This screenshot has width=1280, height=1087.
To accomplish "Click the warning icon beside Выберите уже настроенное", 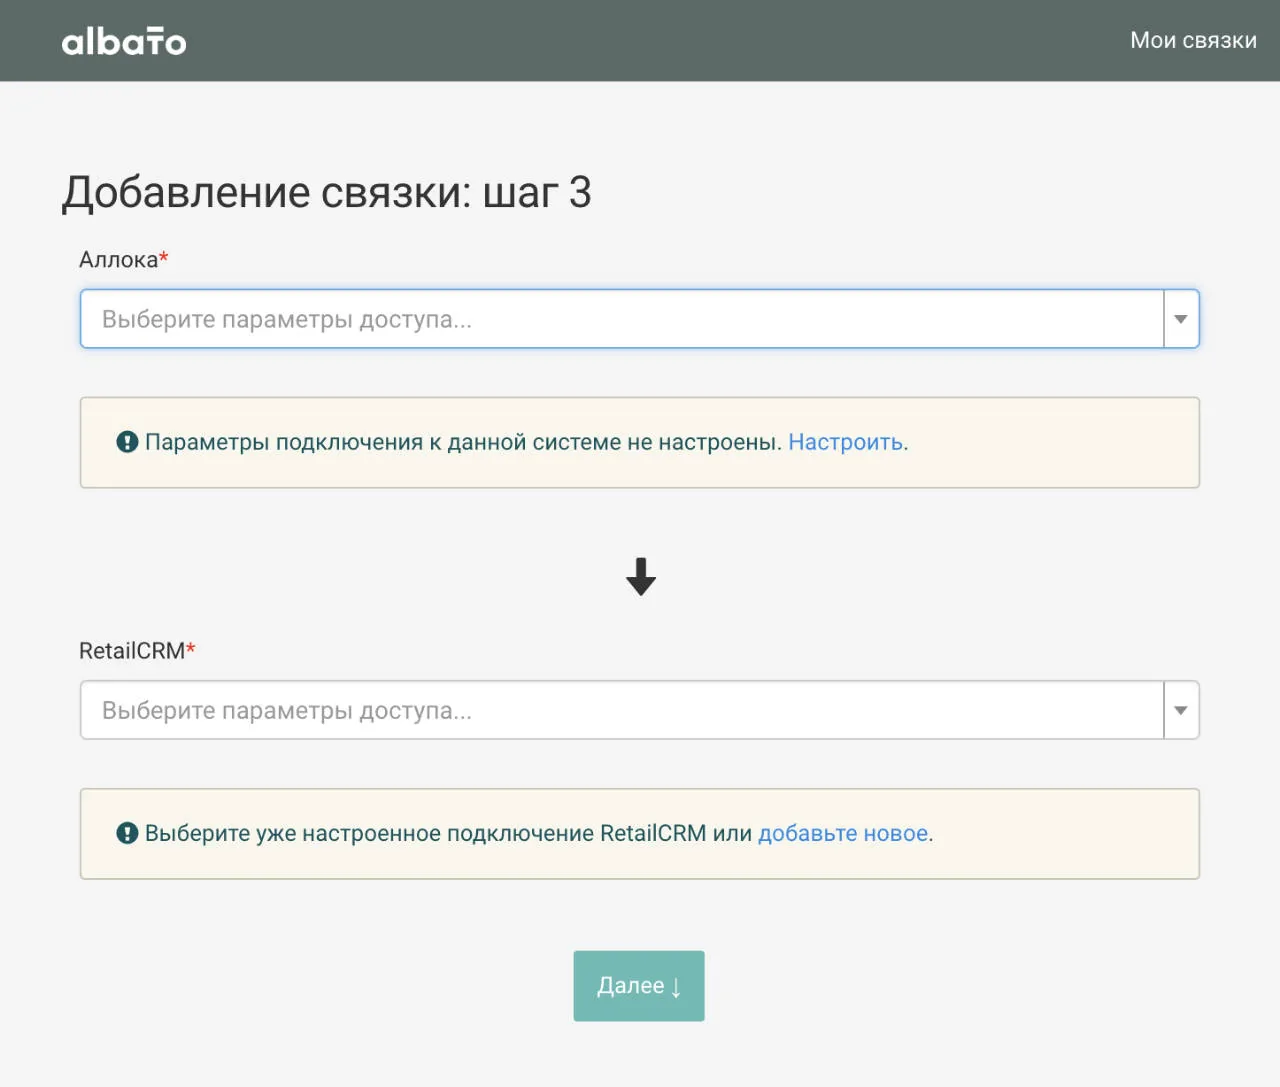I will point(127,833).
